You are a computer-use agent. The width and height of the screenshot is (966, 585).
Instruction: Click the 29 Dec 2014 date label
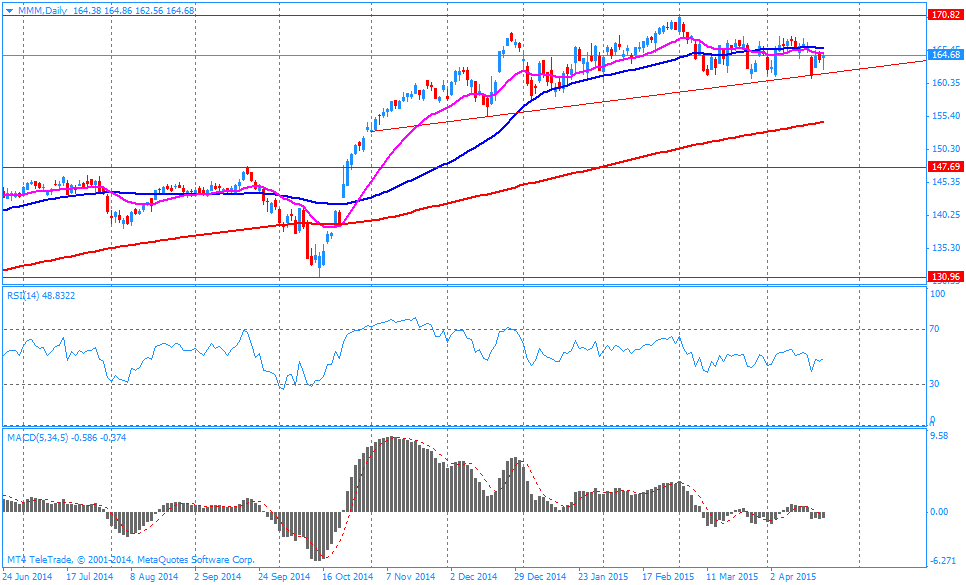point(540,577)
